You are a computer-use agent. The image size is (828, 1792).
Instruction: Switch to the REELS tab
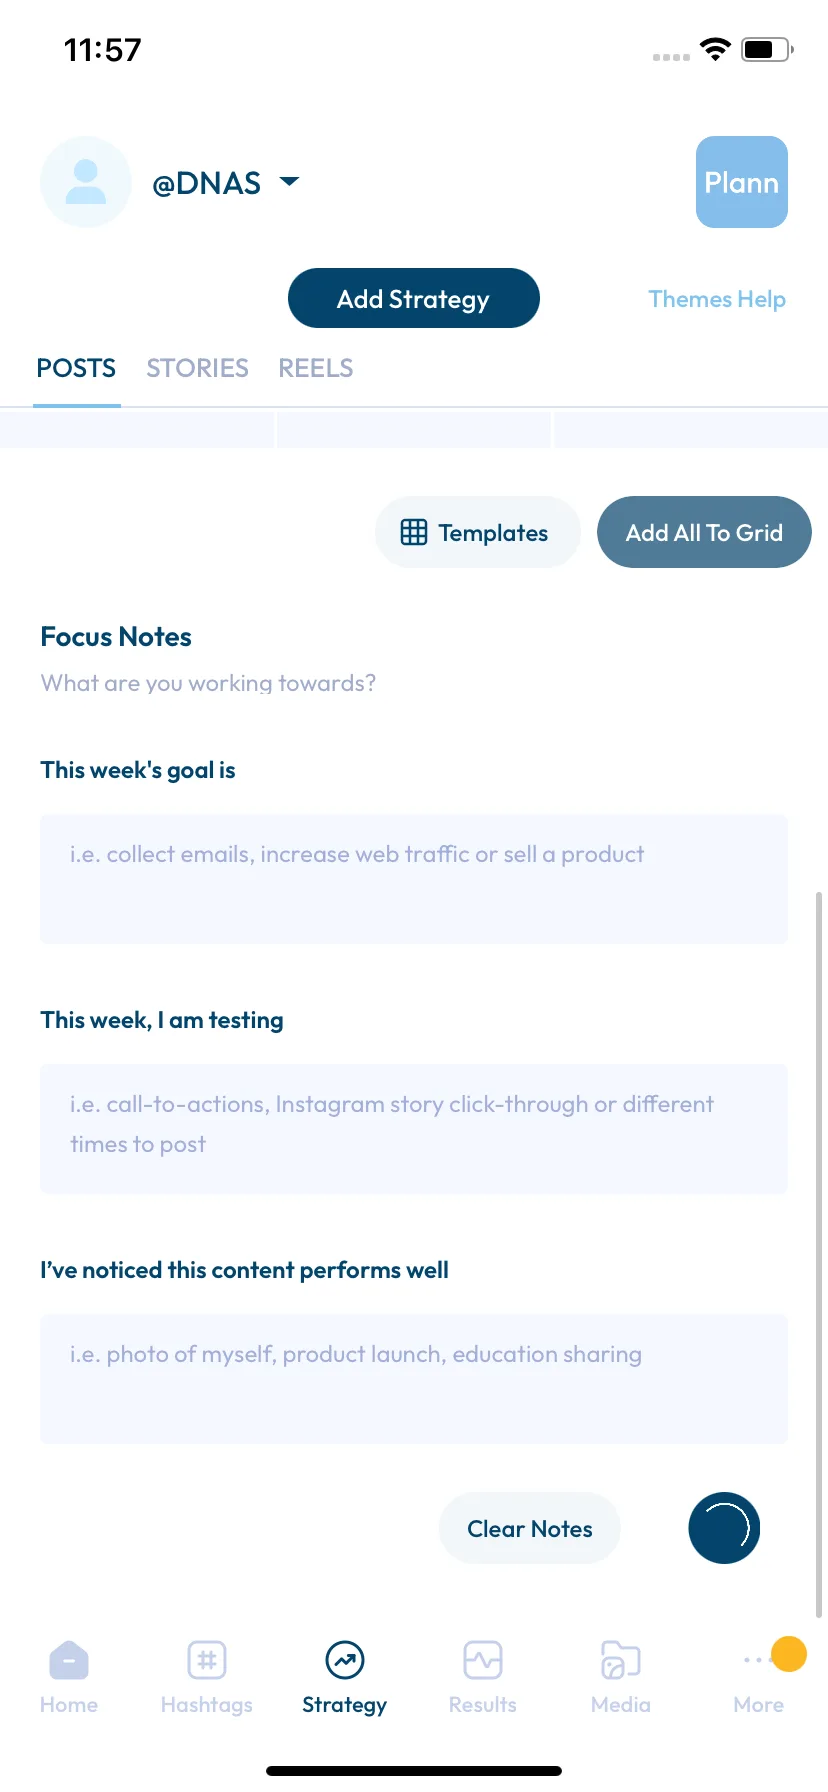click(x=316, y=368)
